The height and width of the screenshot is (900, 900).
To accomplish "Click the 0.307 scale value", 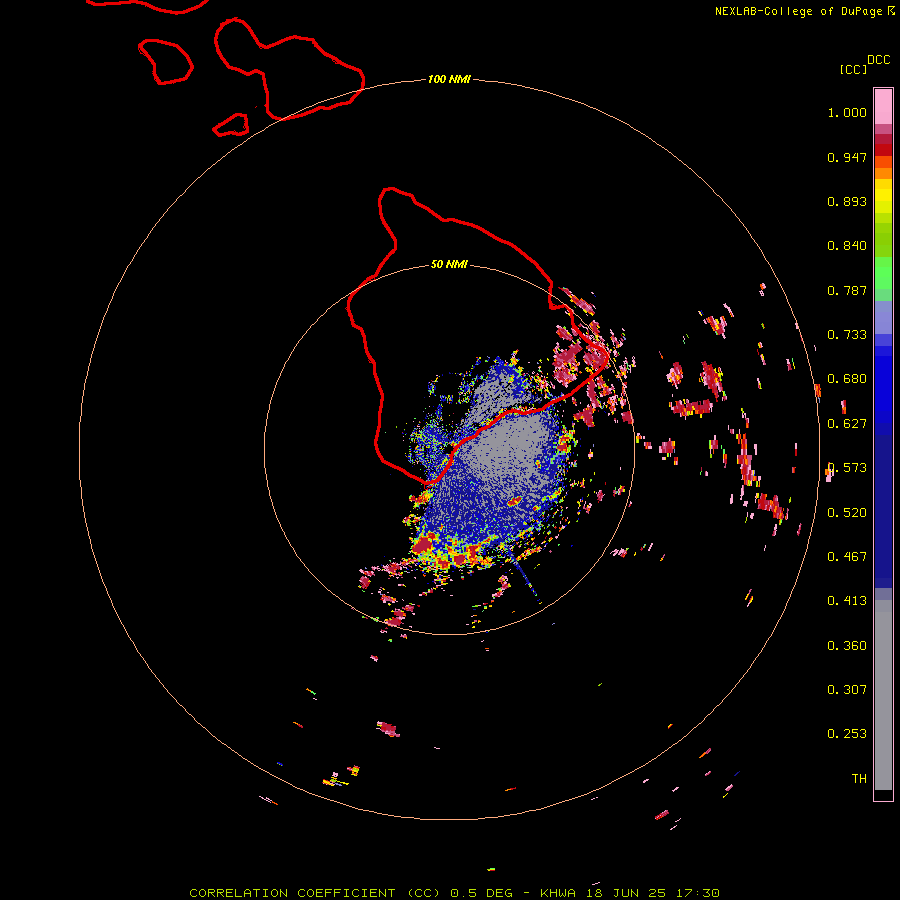I will pyautogui.click(x=847, y=690).
